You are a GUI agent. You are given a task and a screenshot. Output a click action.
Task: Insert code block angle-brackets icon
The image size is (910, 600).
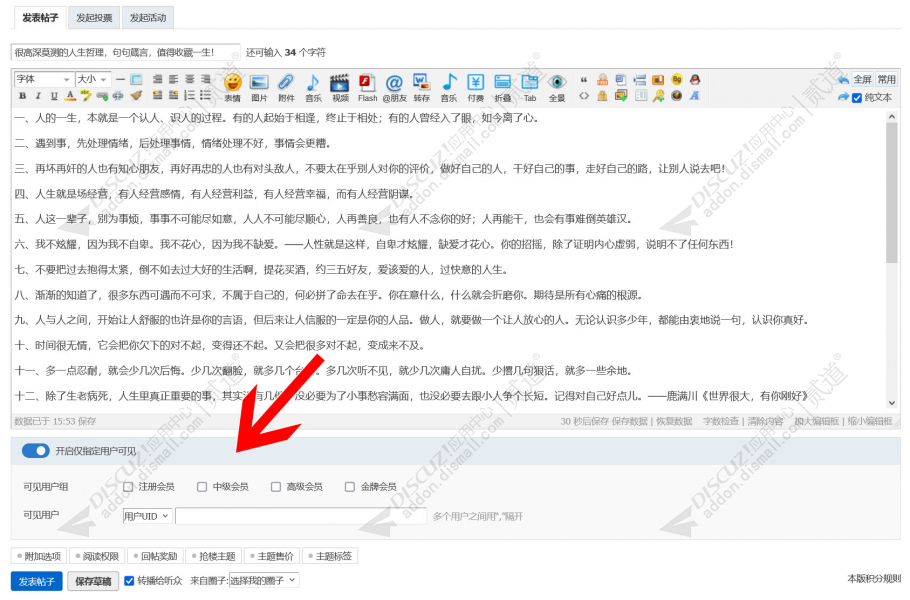pyautogui.click(x=584, y=96)
